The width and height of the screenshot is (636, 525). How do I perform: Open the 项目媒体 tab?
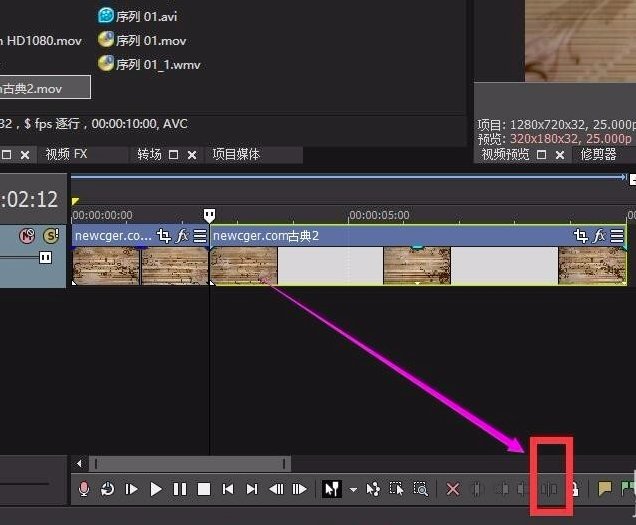pos(236,154)
